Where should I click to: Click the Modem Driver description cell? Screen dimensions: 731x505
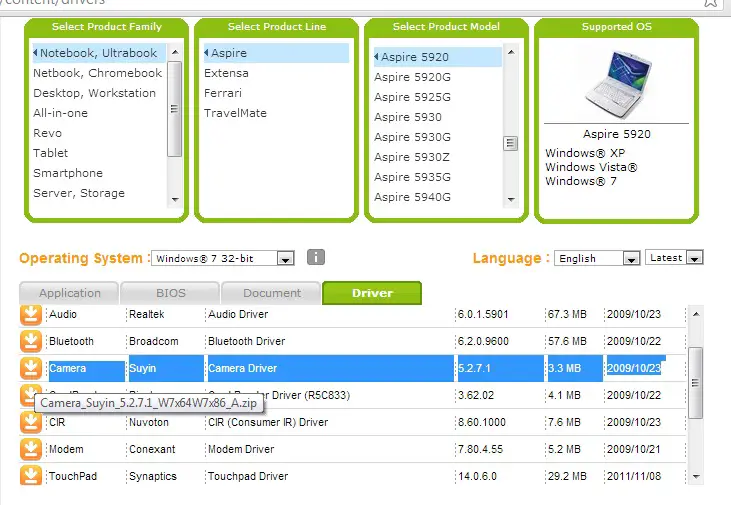(241, 450)
